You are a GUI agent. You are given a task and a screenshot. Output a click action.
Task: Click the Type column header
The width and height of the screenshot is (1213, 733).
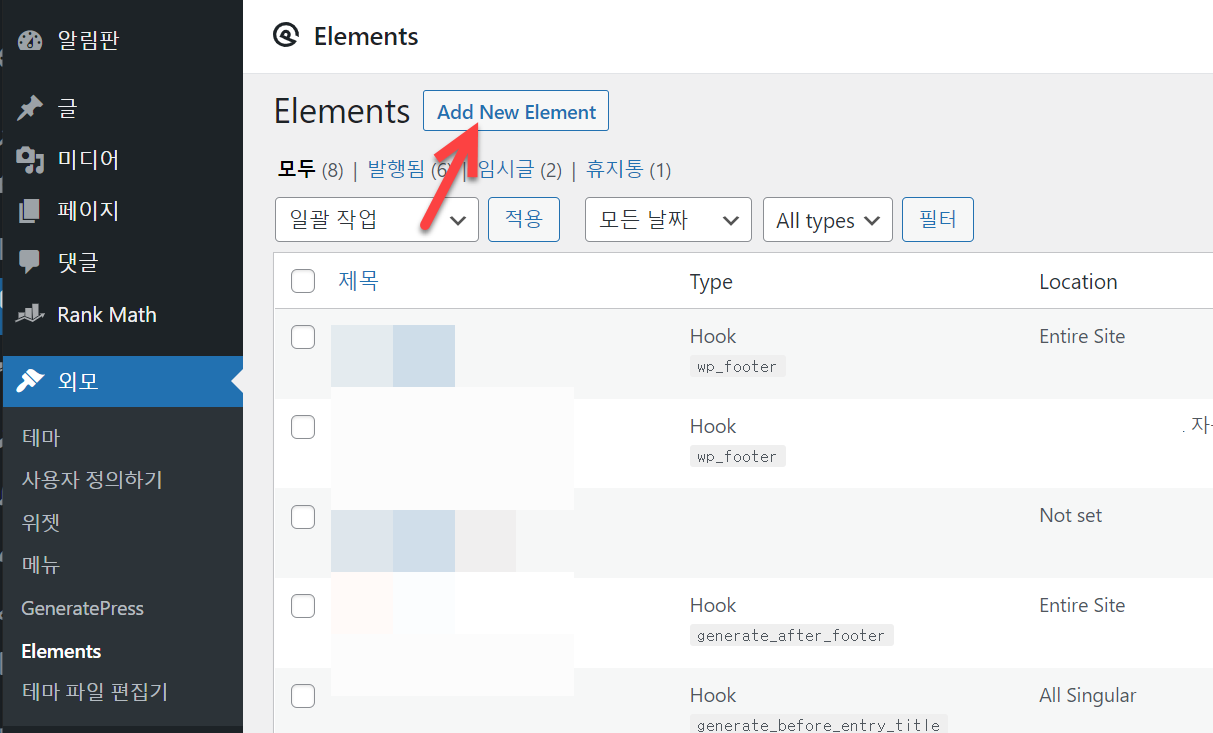[711, 282]
